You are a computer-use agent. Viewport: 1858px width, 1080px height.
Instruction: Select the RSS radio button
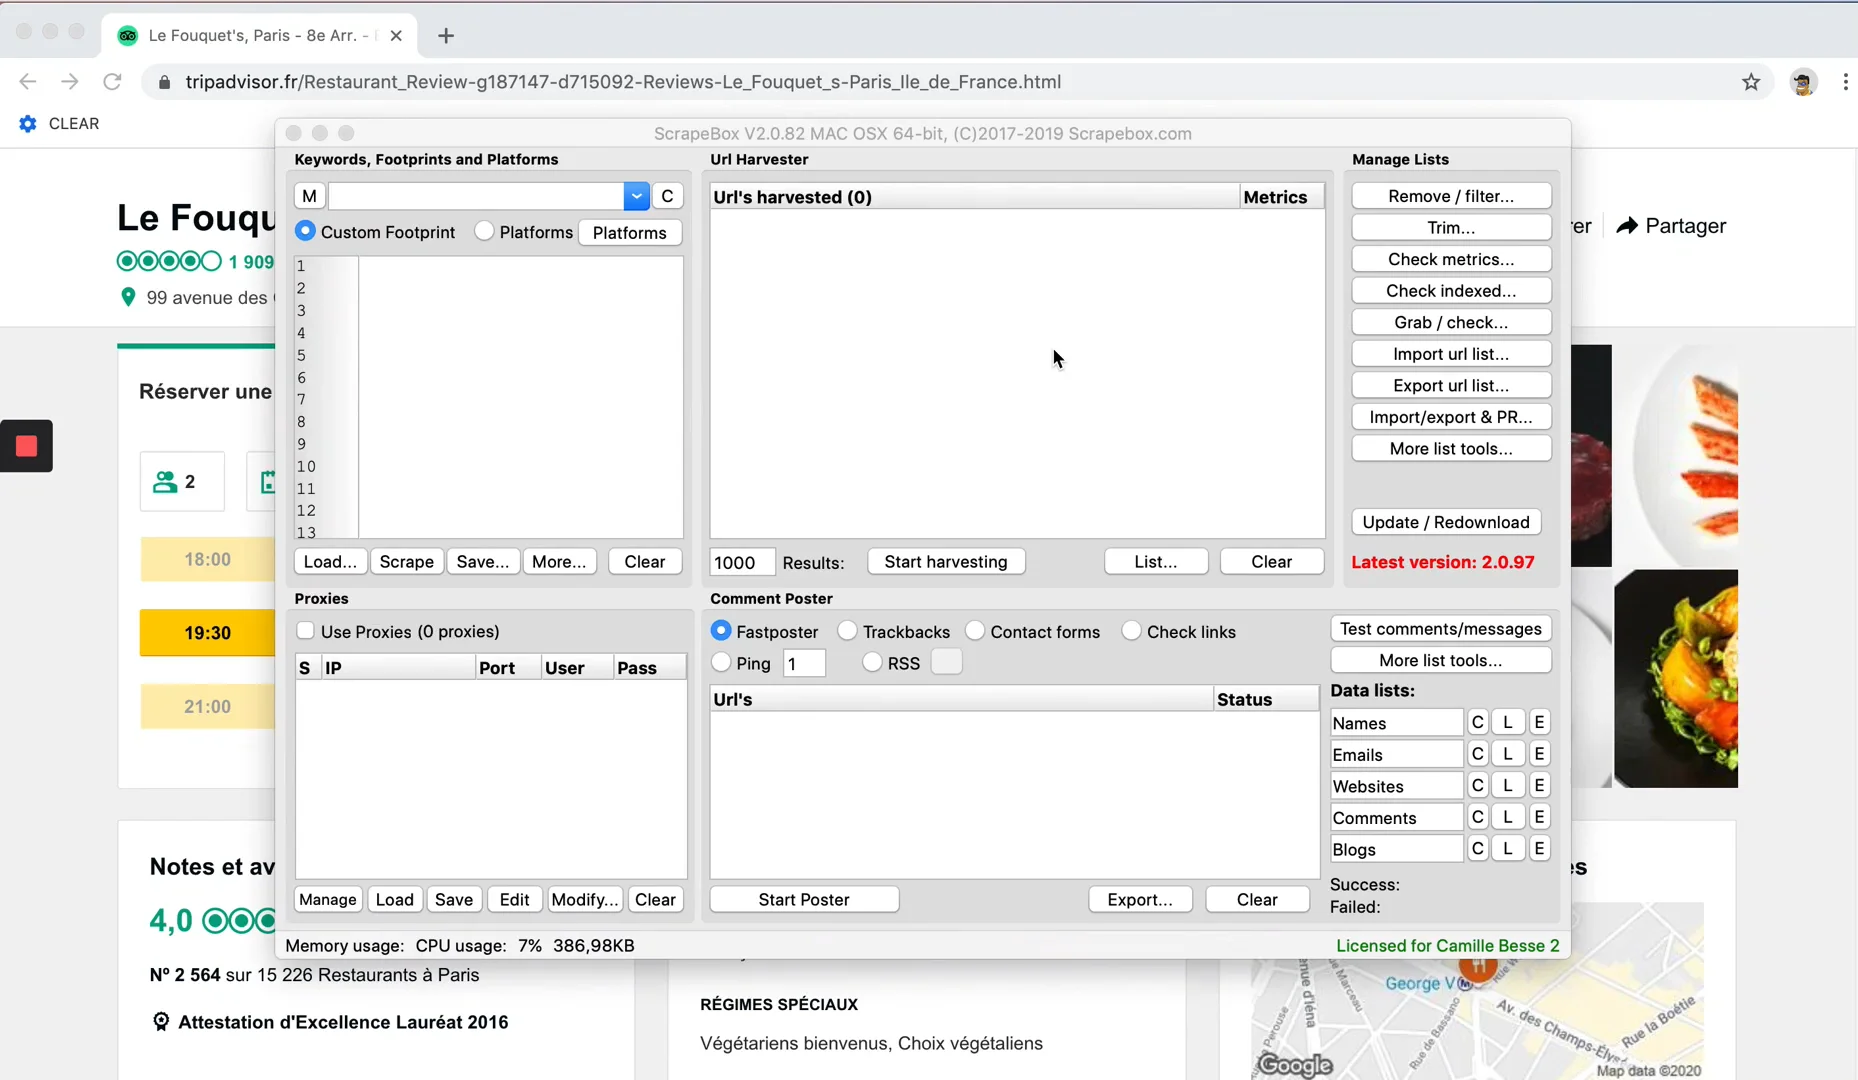point(872,662)
